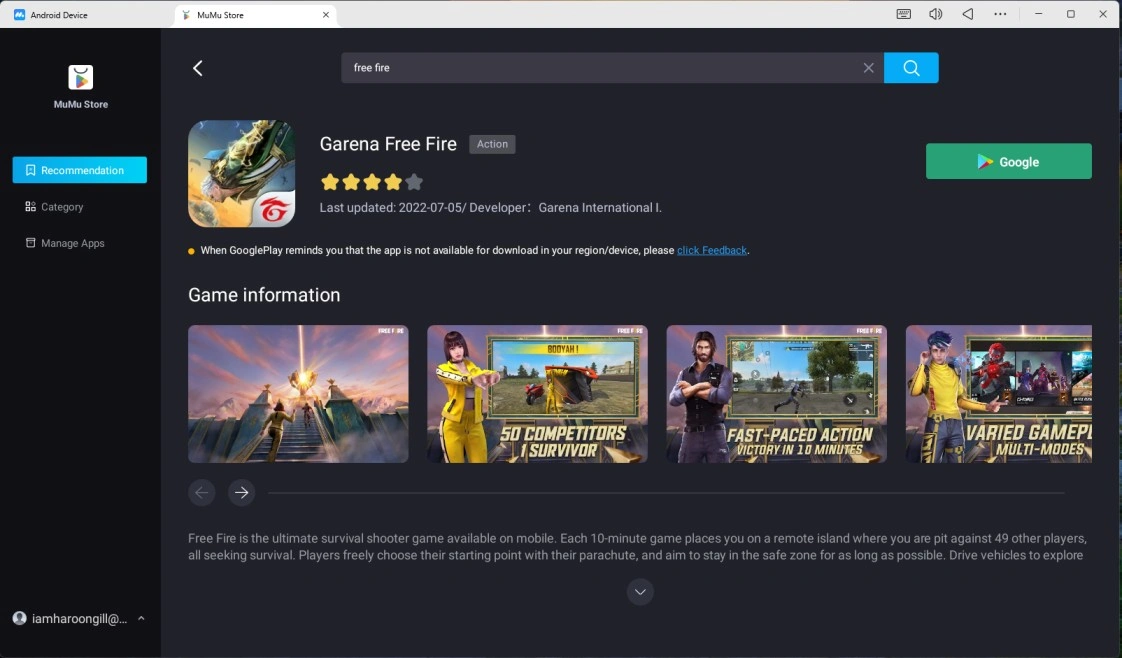Click the back arrow above the app details
This screenshot has width=1122, height=658.
tap(197, 67)
